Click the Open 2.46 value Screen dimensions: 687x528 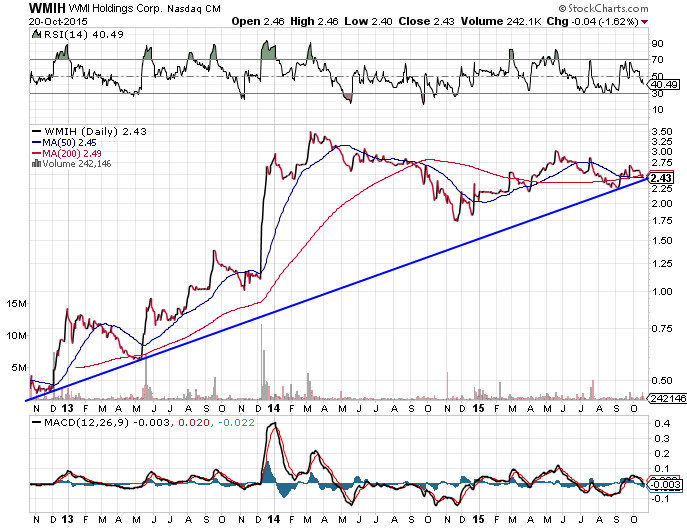(258, 21)
